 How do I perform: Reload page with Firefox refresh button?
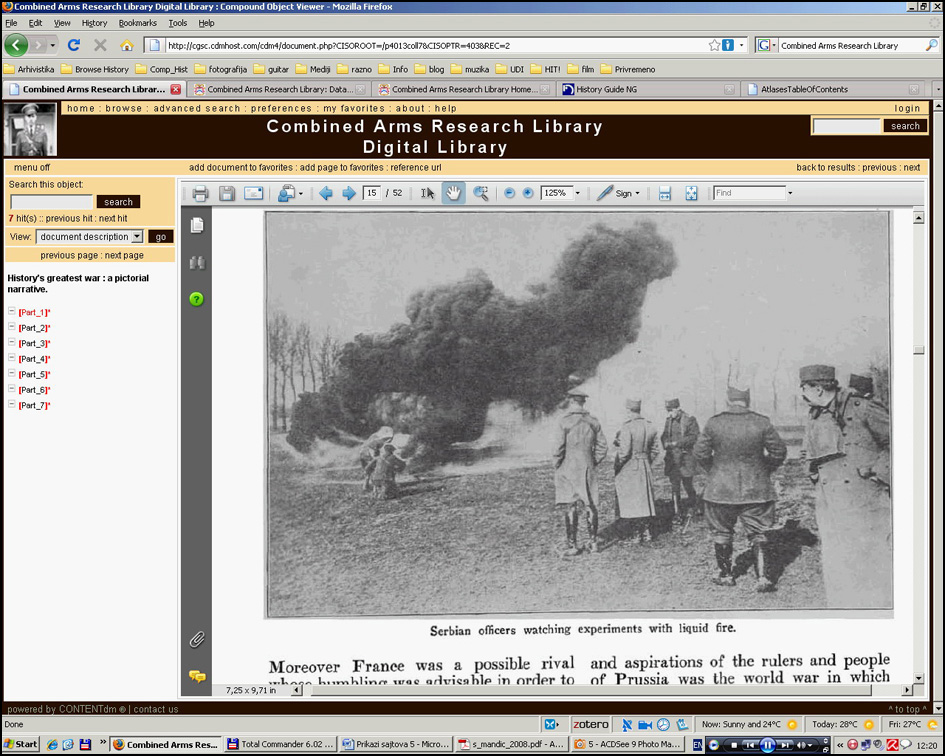pos(73,45)
